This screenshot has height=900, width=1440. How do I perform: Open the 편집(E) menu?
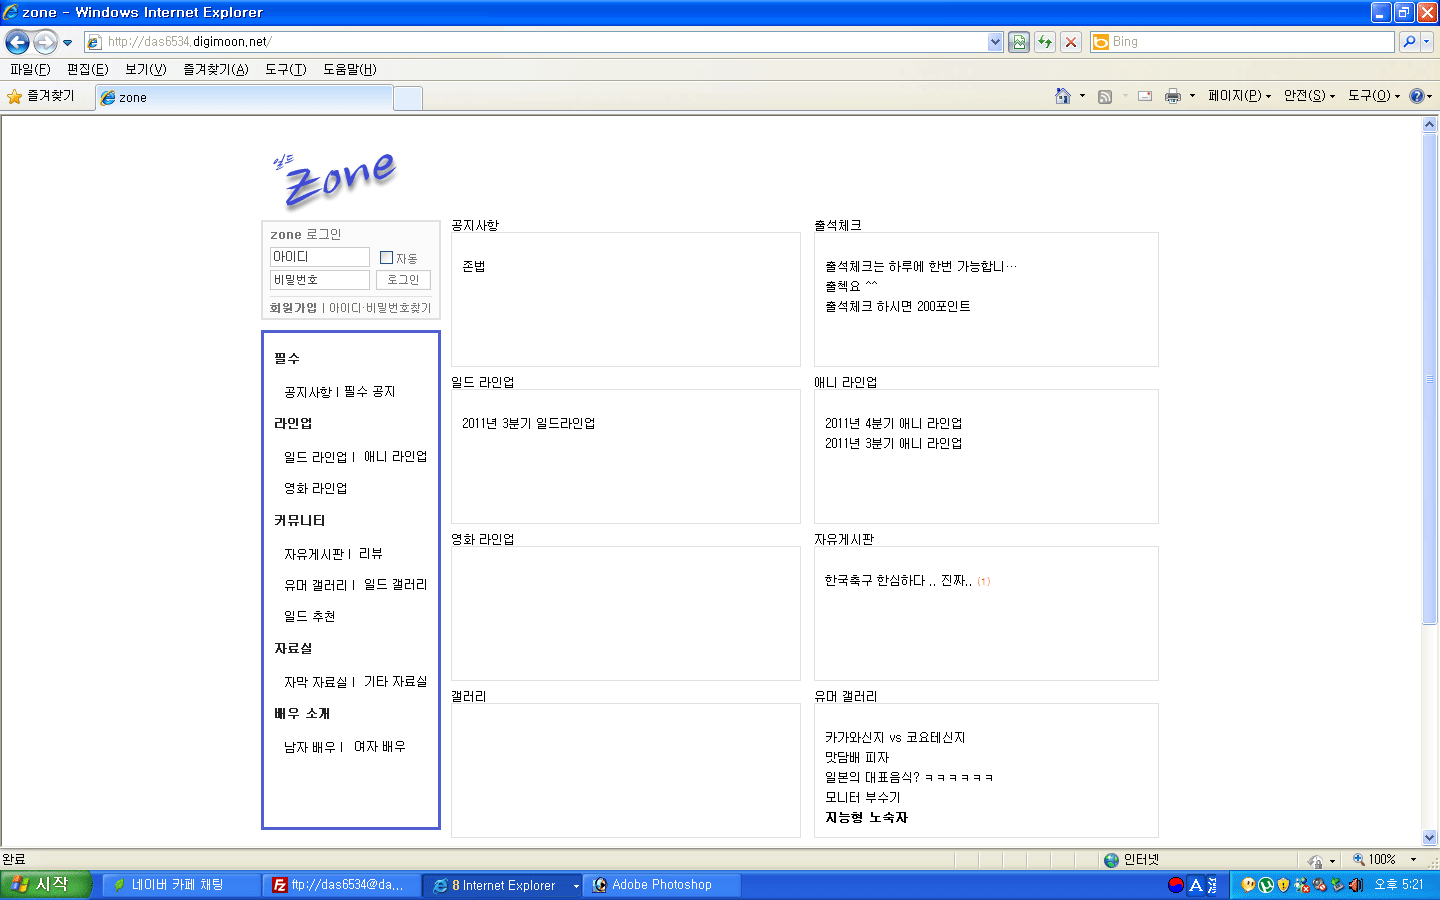[x=88, y=69]
